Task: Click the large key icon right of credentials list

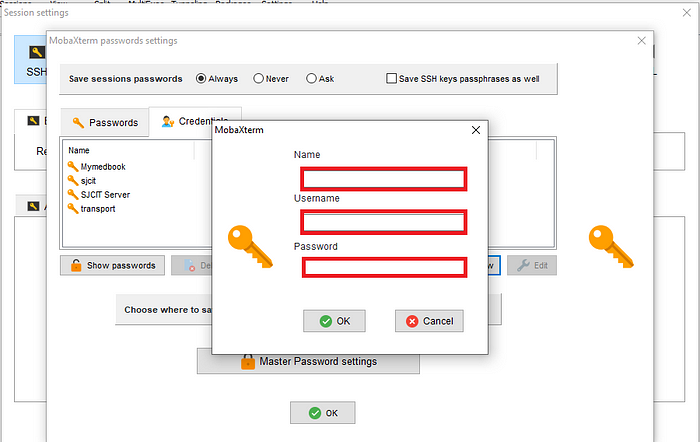Action: pos(611,246)
